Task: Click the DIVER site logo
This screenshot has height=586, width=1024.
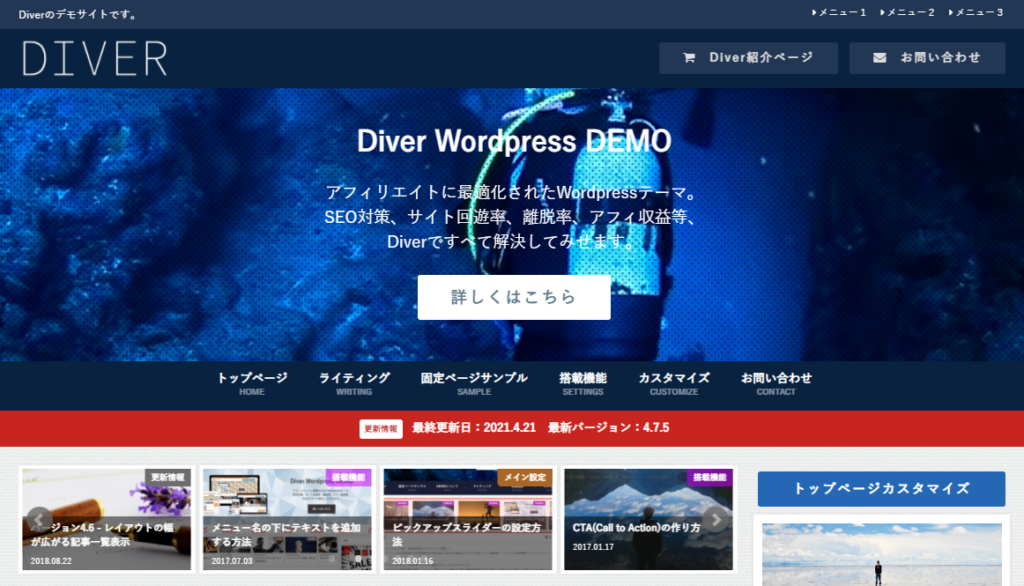Action: click(95, 58)
